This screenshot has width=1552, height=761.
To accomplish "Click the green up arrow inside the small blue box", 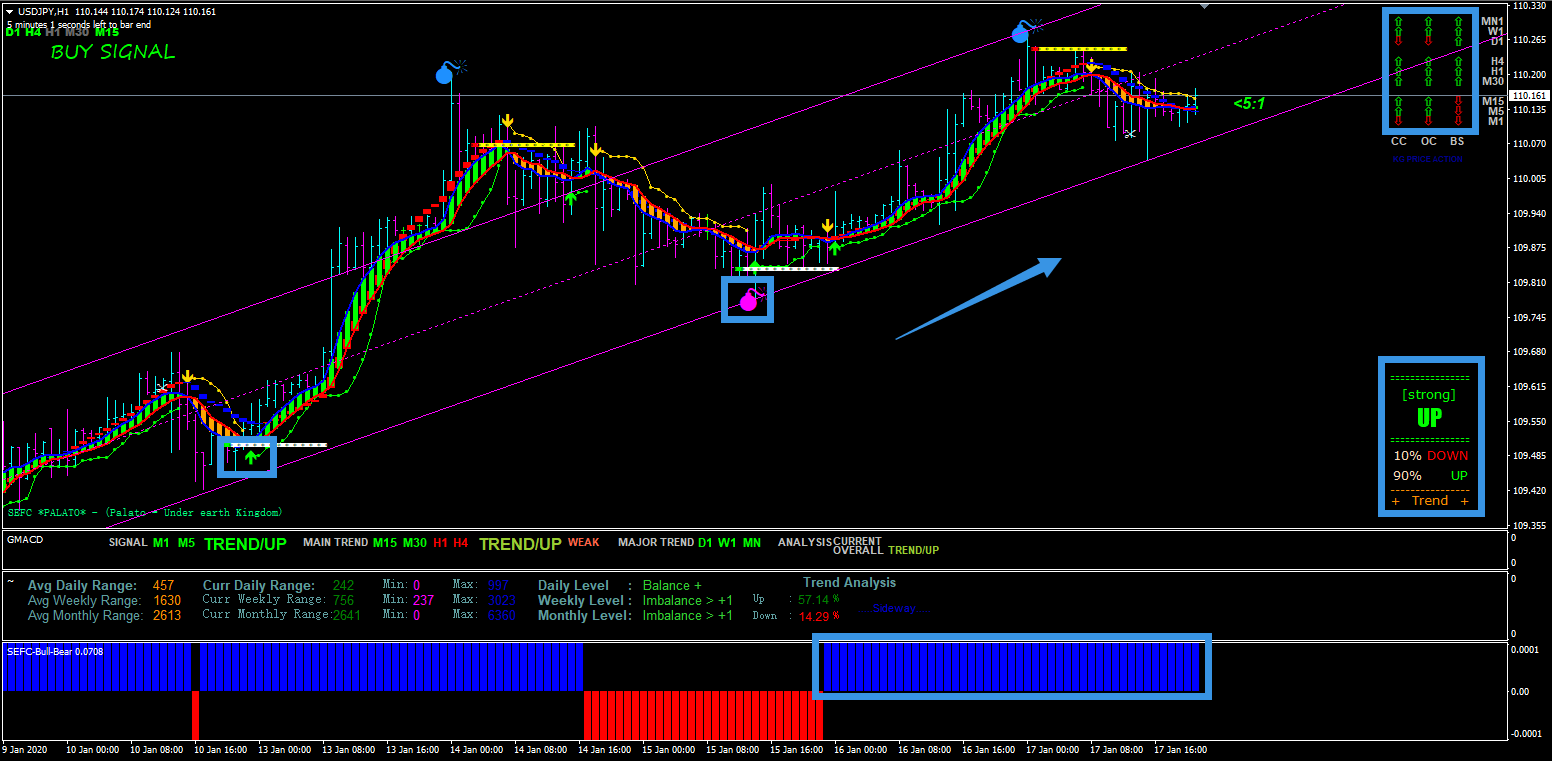I will pyautogui.click(x=249, y=458).
